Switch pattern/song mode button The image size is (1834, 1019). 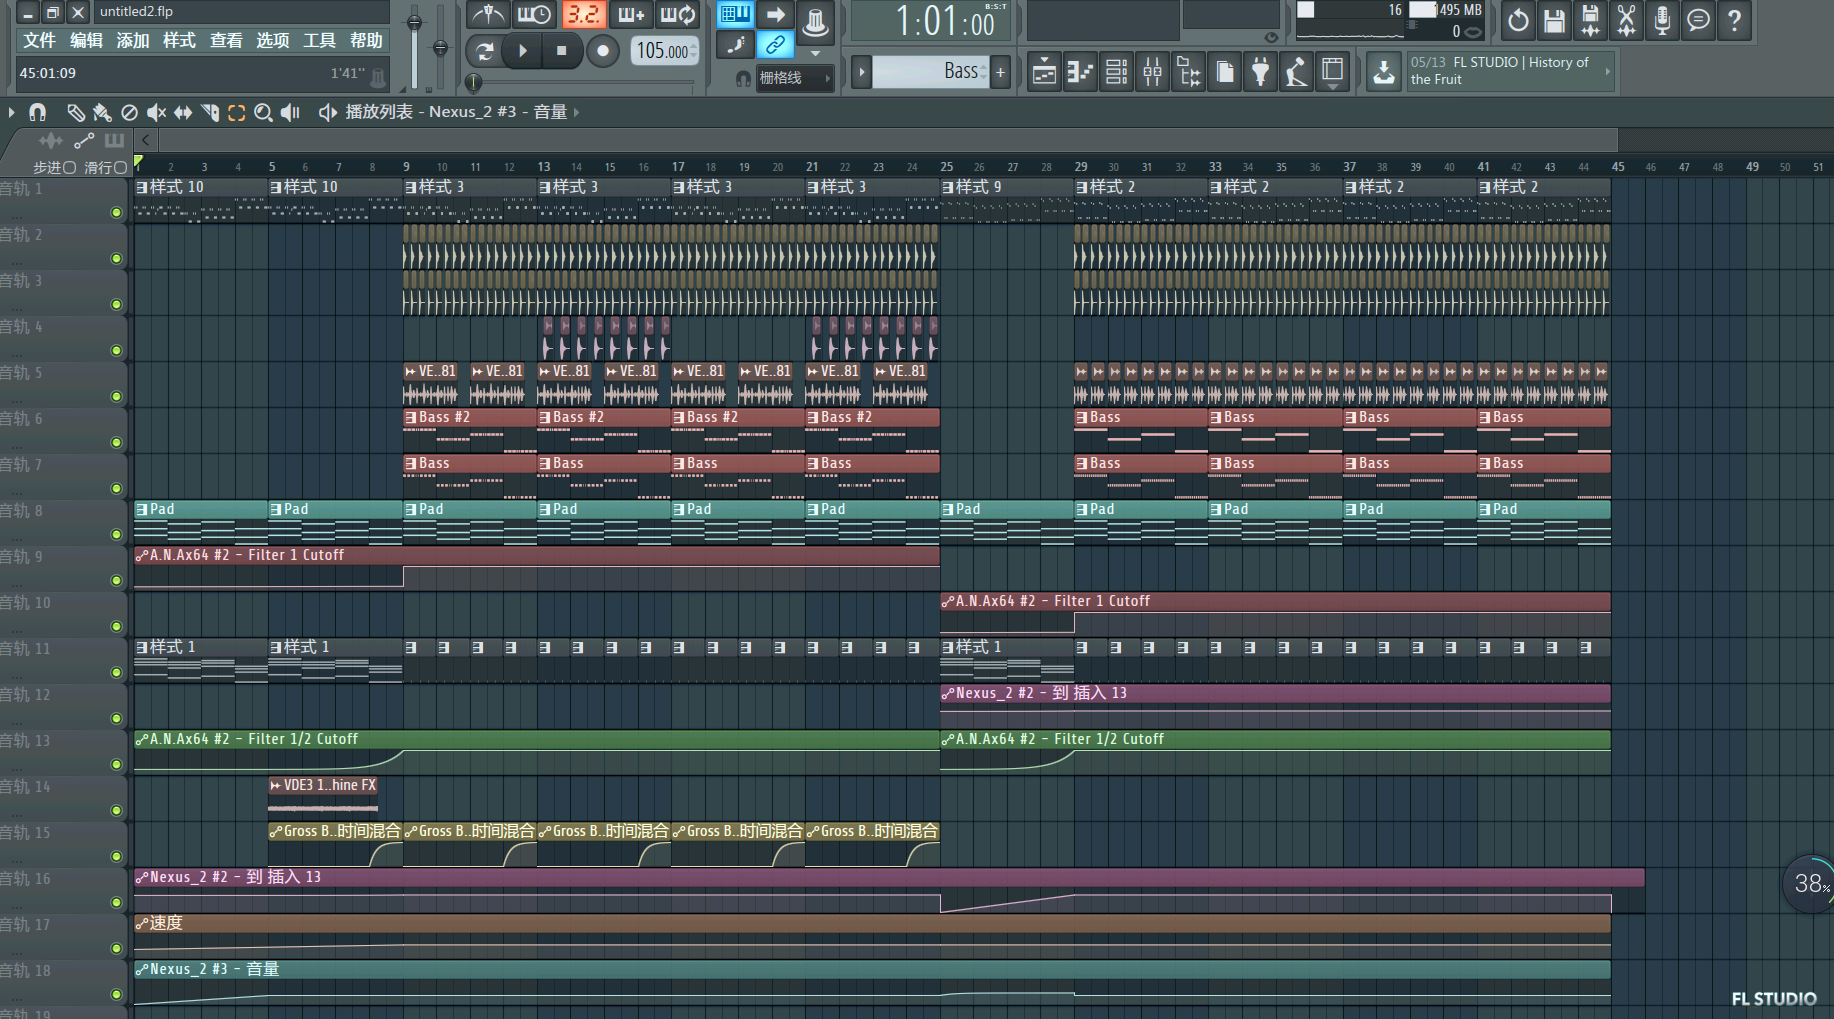[x=485, y=51]
